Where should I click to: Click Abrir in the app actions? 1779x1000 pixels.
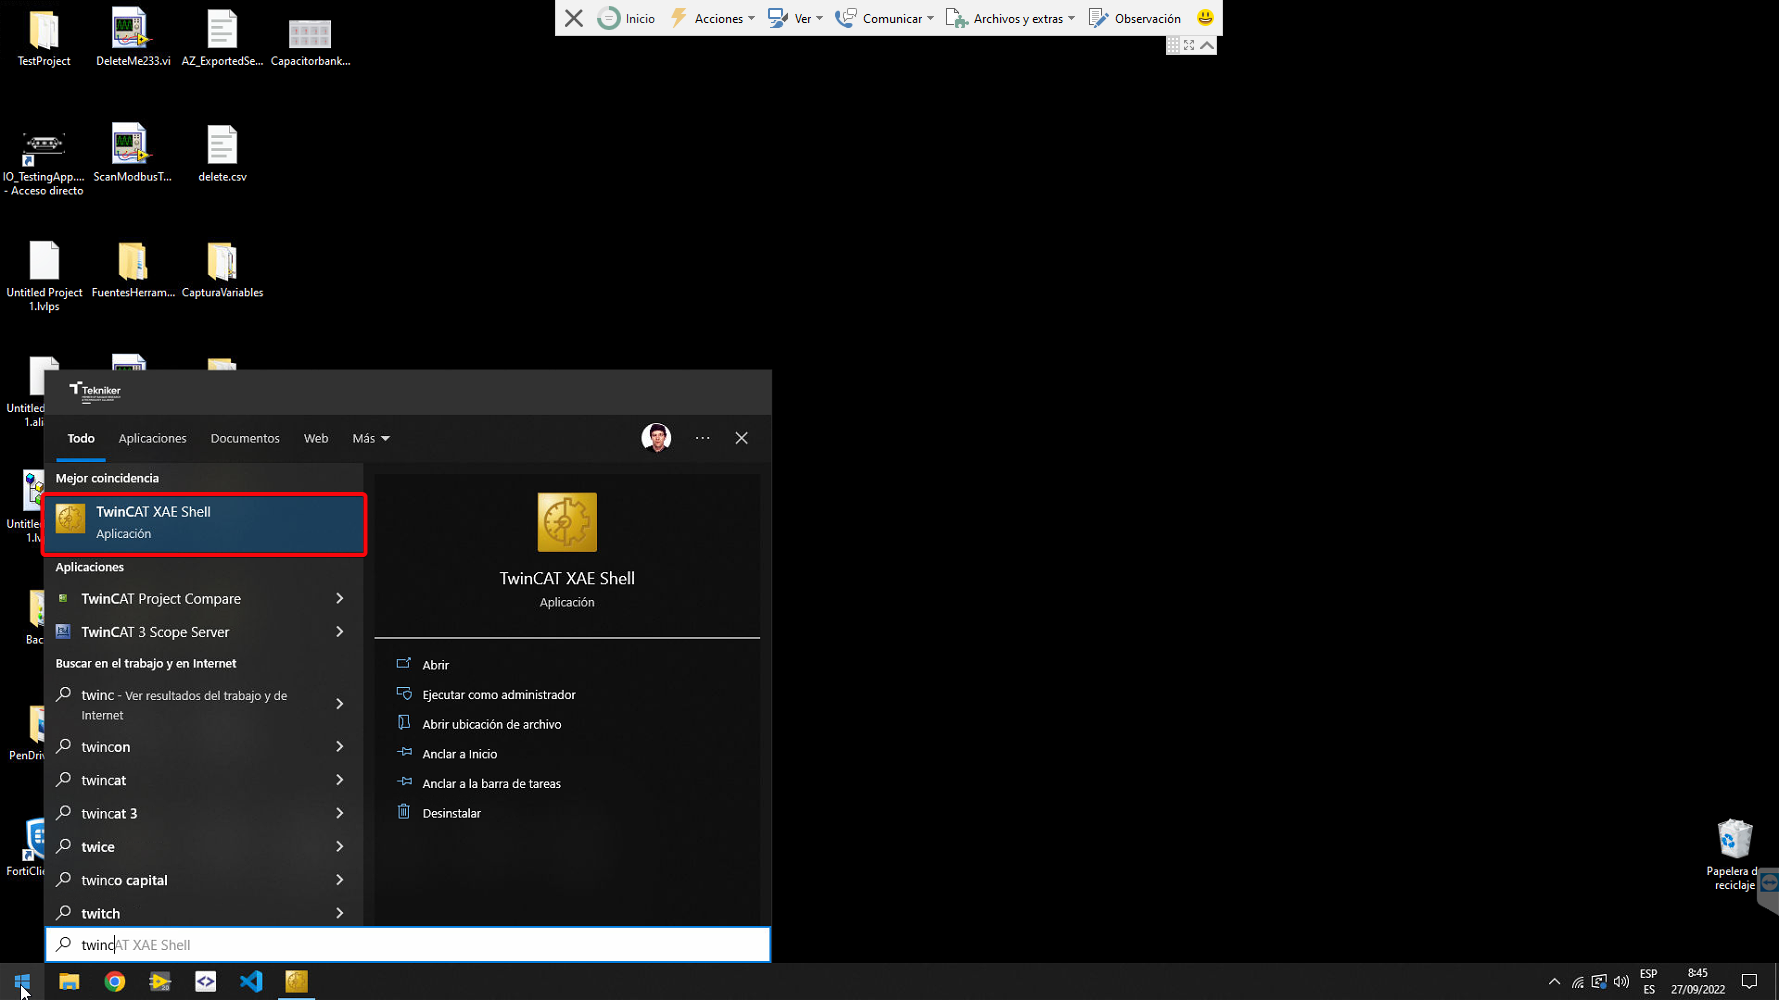tap(435, 664)
